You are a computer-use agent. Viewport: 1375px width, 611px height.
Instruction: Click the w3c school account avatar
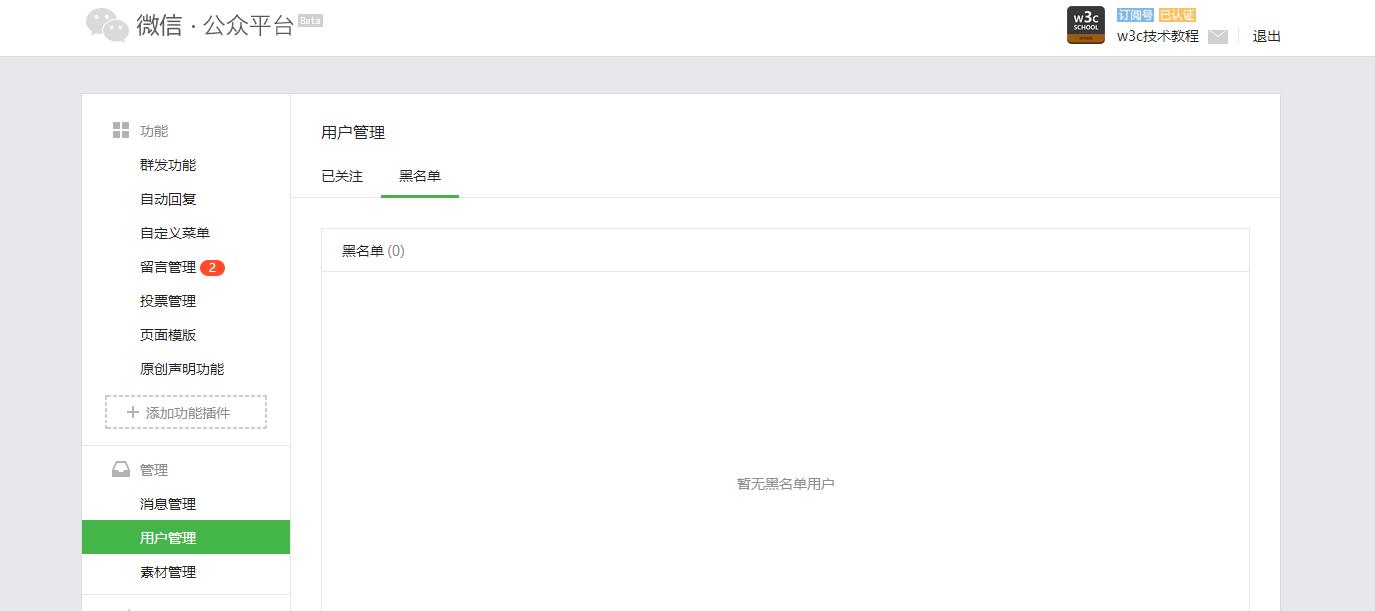click(x=1085, y=25)
